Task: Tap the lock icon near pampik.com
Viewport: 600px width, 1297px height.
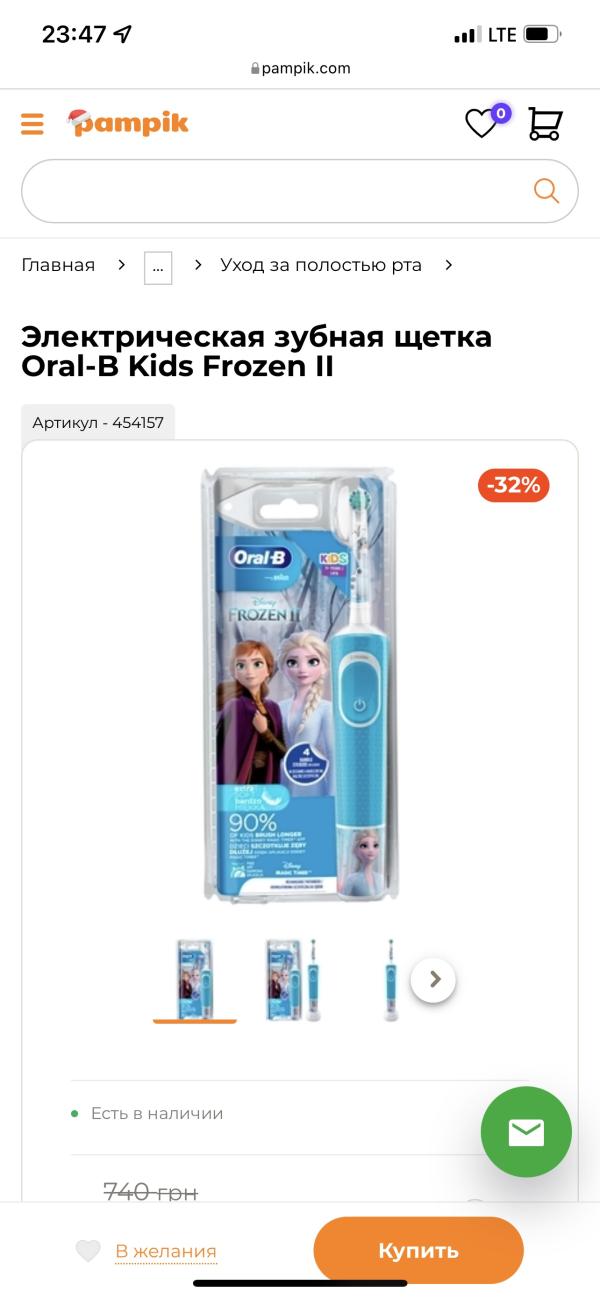Action: (255, 69)
